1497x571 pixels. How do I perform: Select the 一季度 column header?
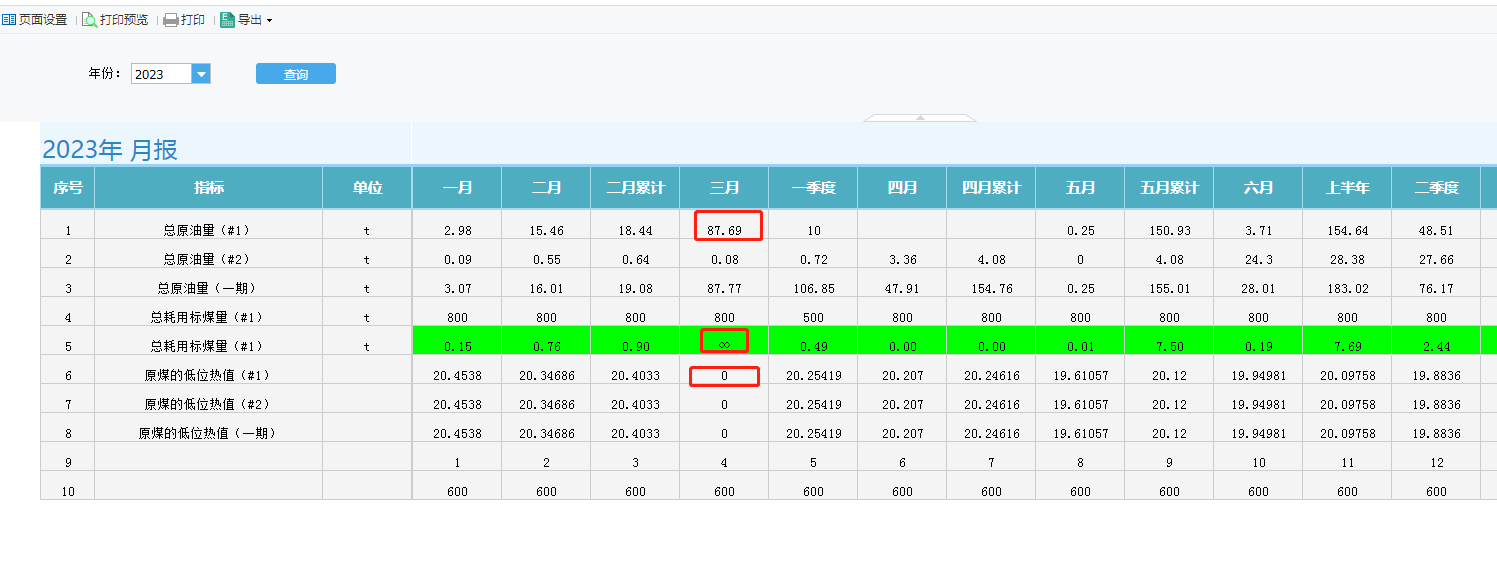pos(813,188)
